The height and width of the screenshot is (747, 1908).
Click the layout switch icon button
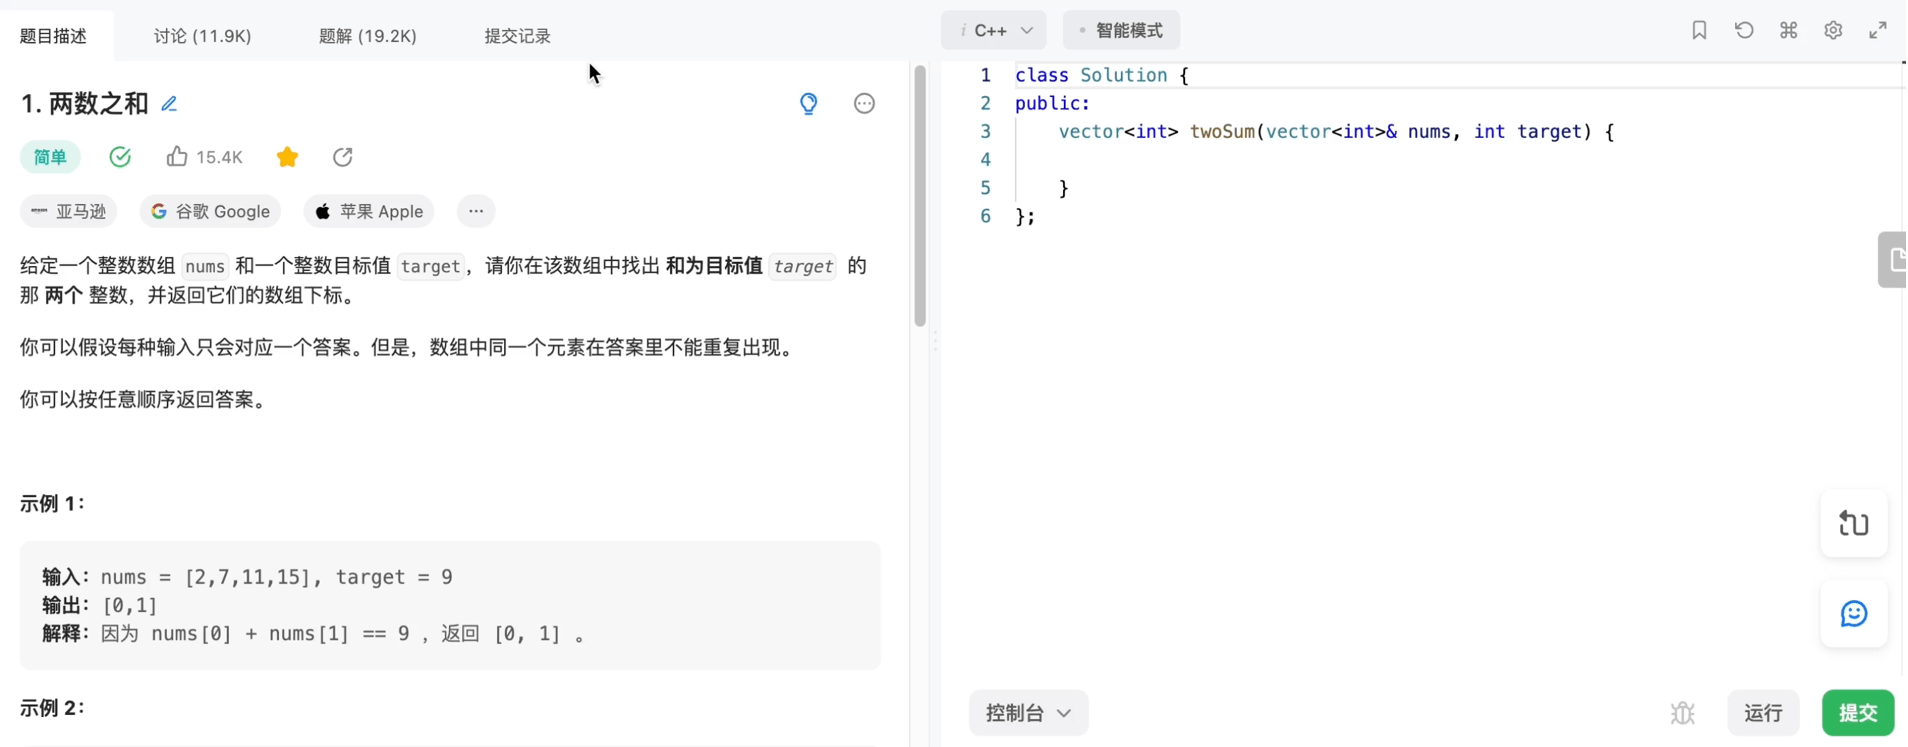click(x=1854, y=524)
